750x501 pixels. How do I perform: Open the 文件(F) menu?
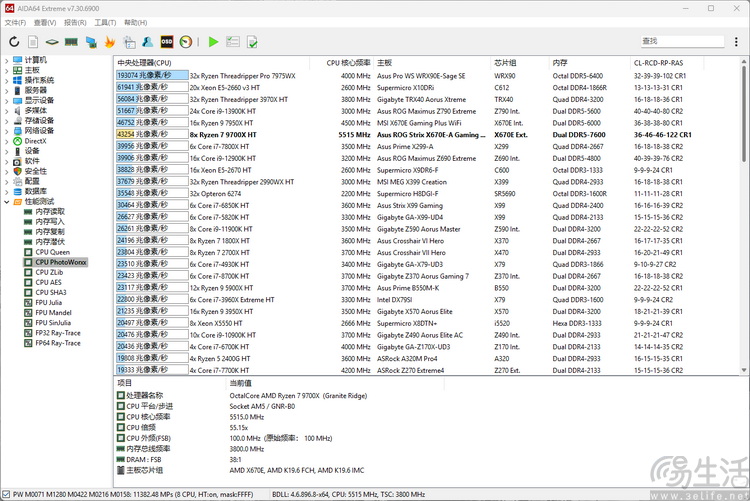15,22
